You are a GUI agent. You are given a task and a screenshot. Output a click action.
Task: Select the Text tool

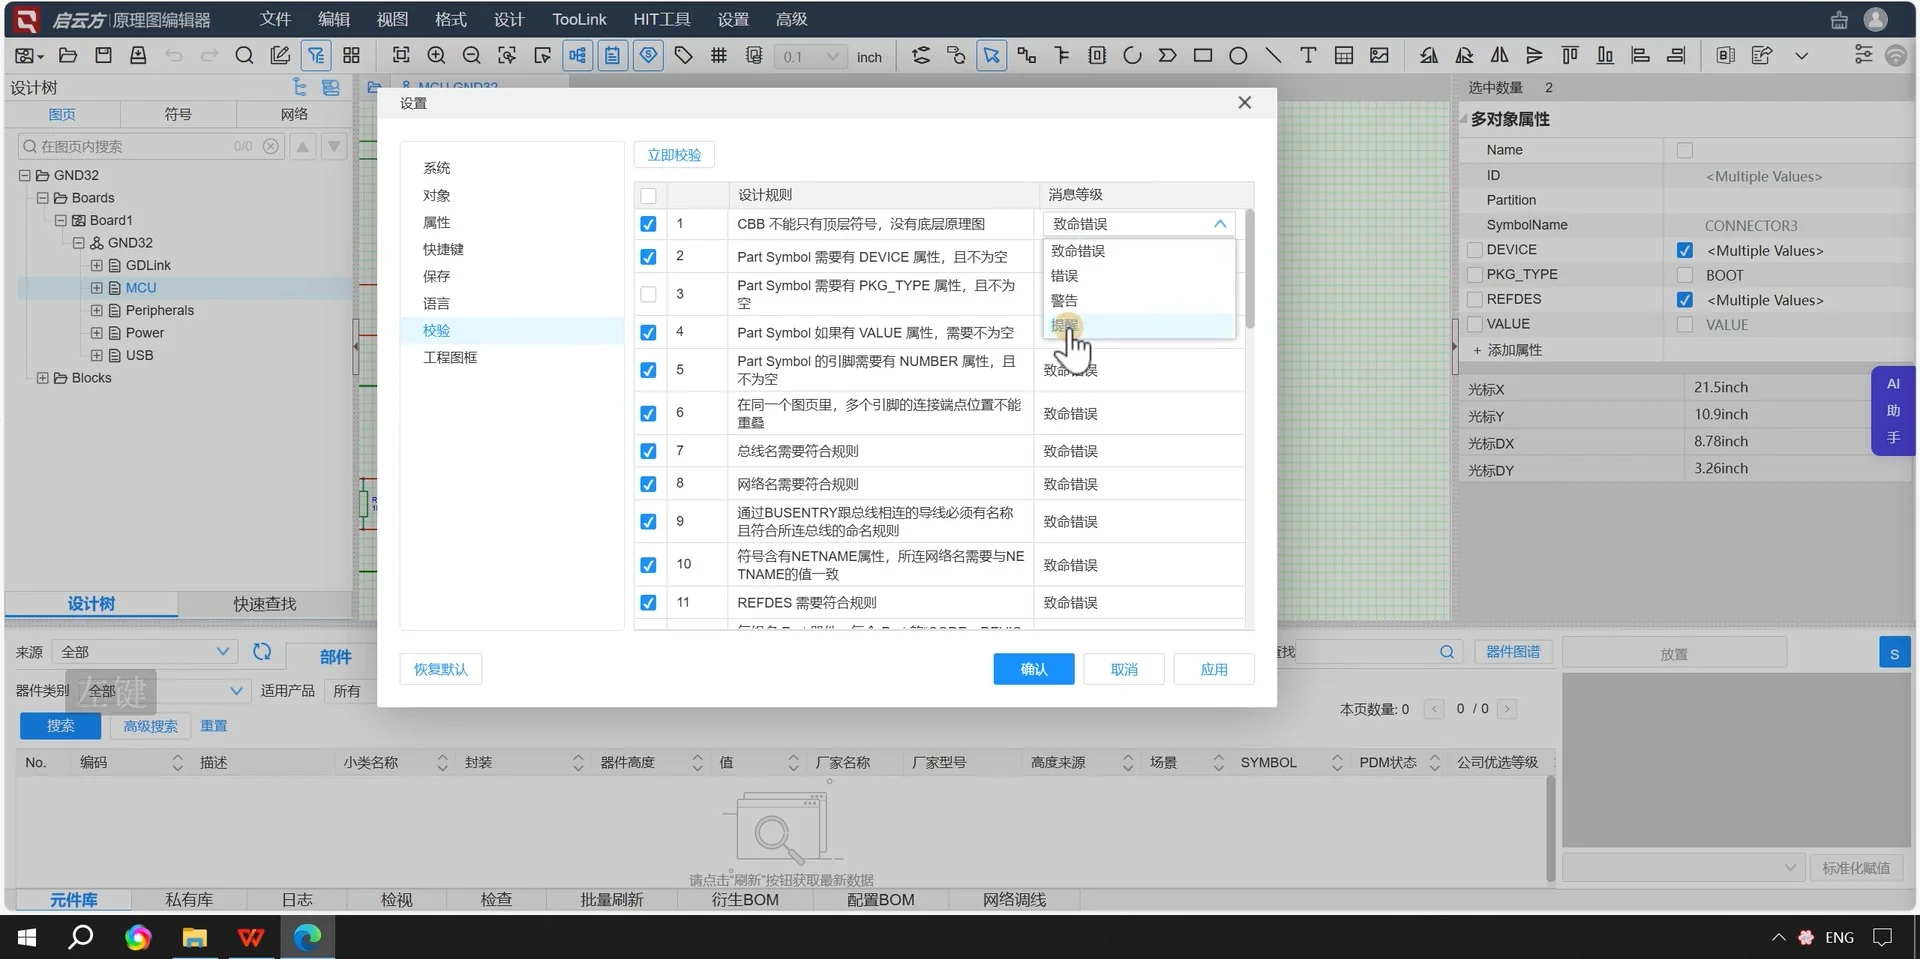(1307, 55)
